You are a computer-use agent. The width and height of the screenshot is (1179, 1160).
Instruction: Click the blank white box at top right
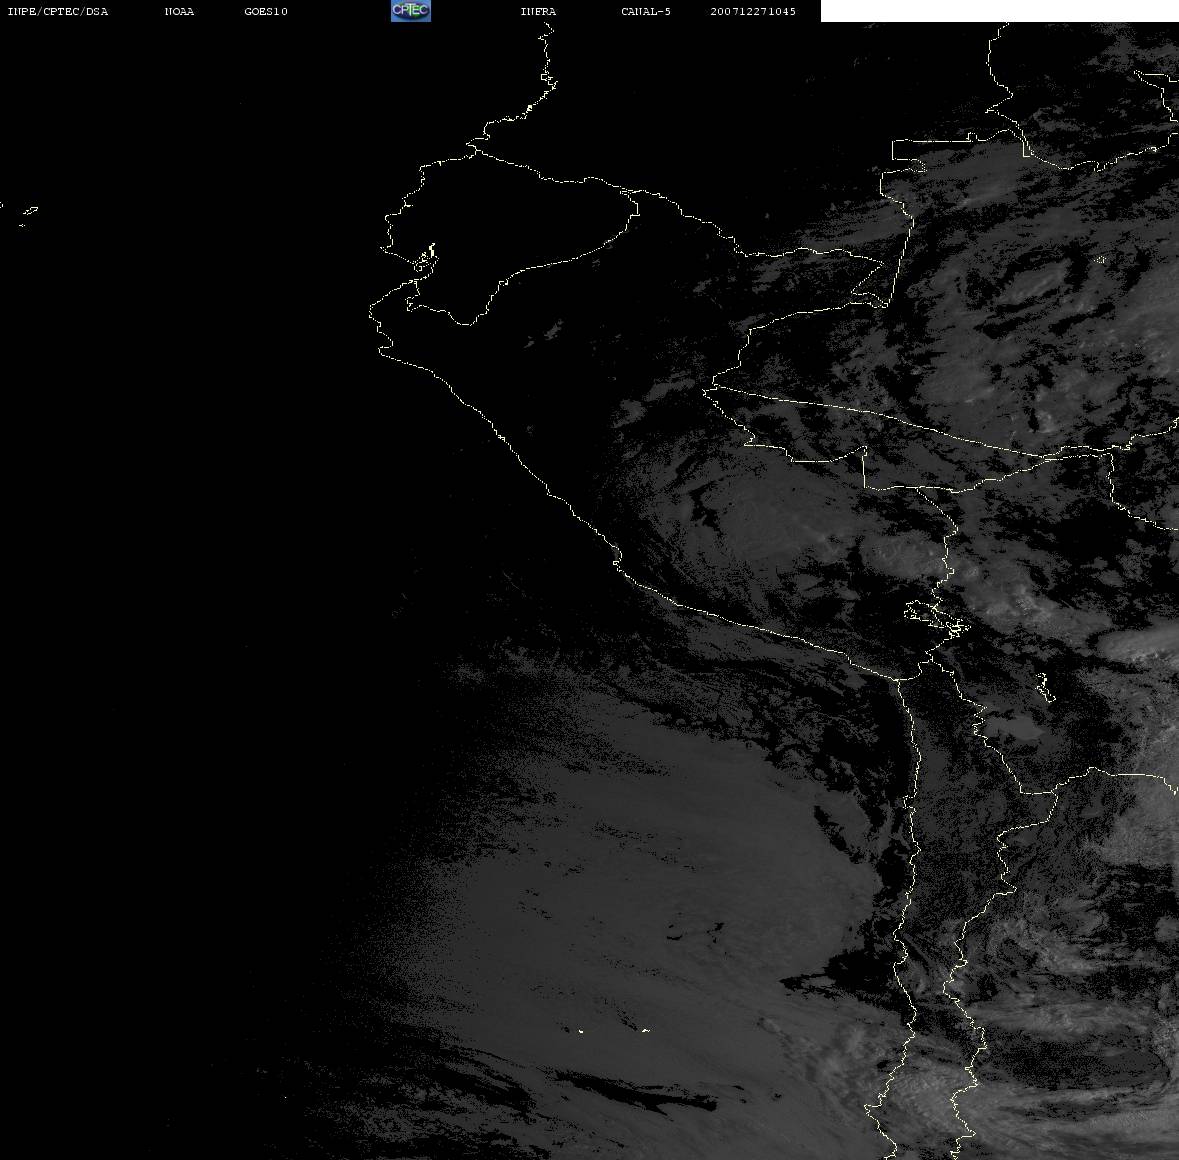click(999, 11)
